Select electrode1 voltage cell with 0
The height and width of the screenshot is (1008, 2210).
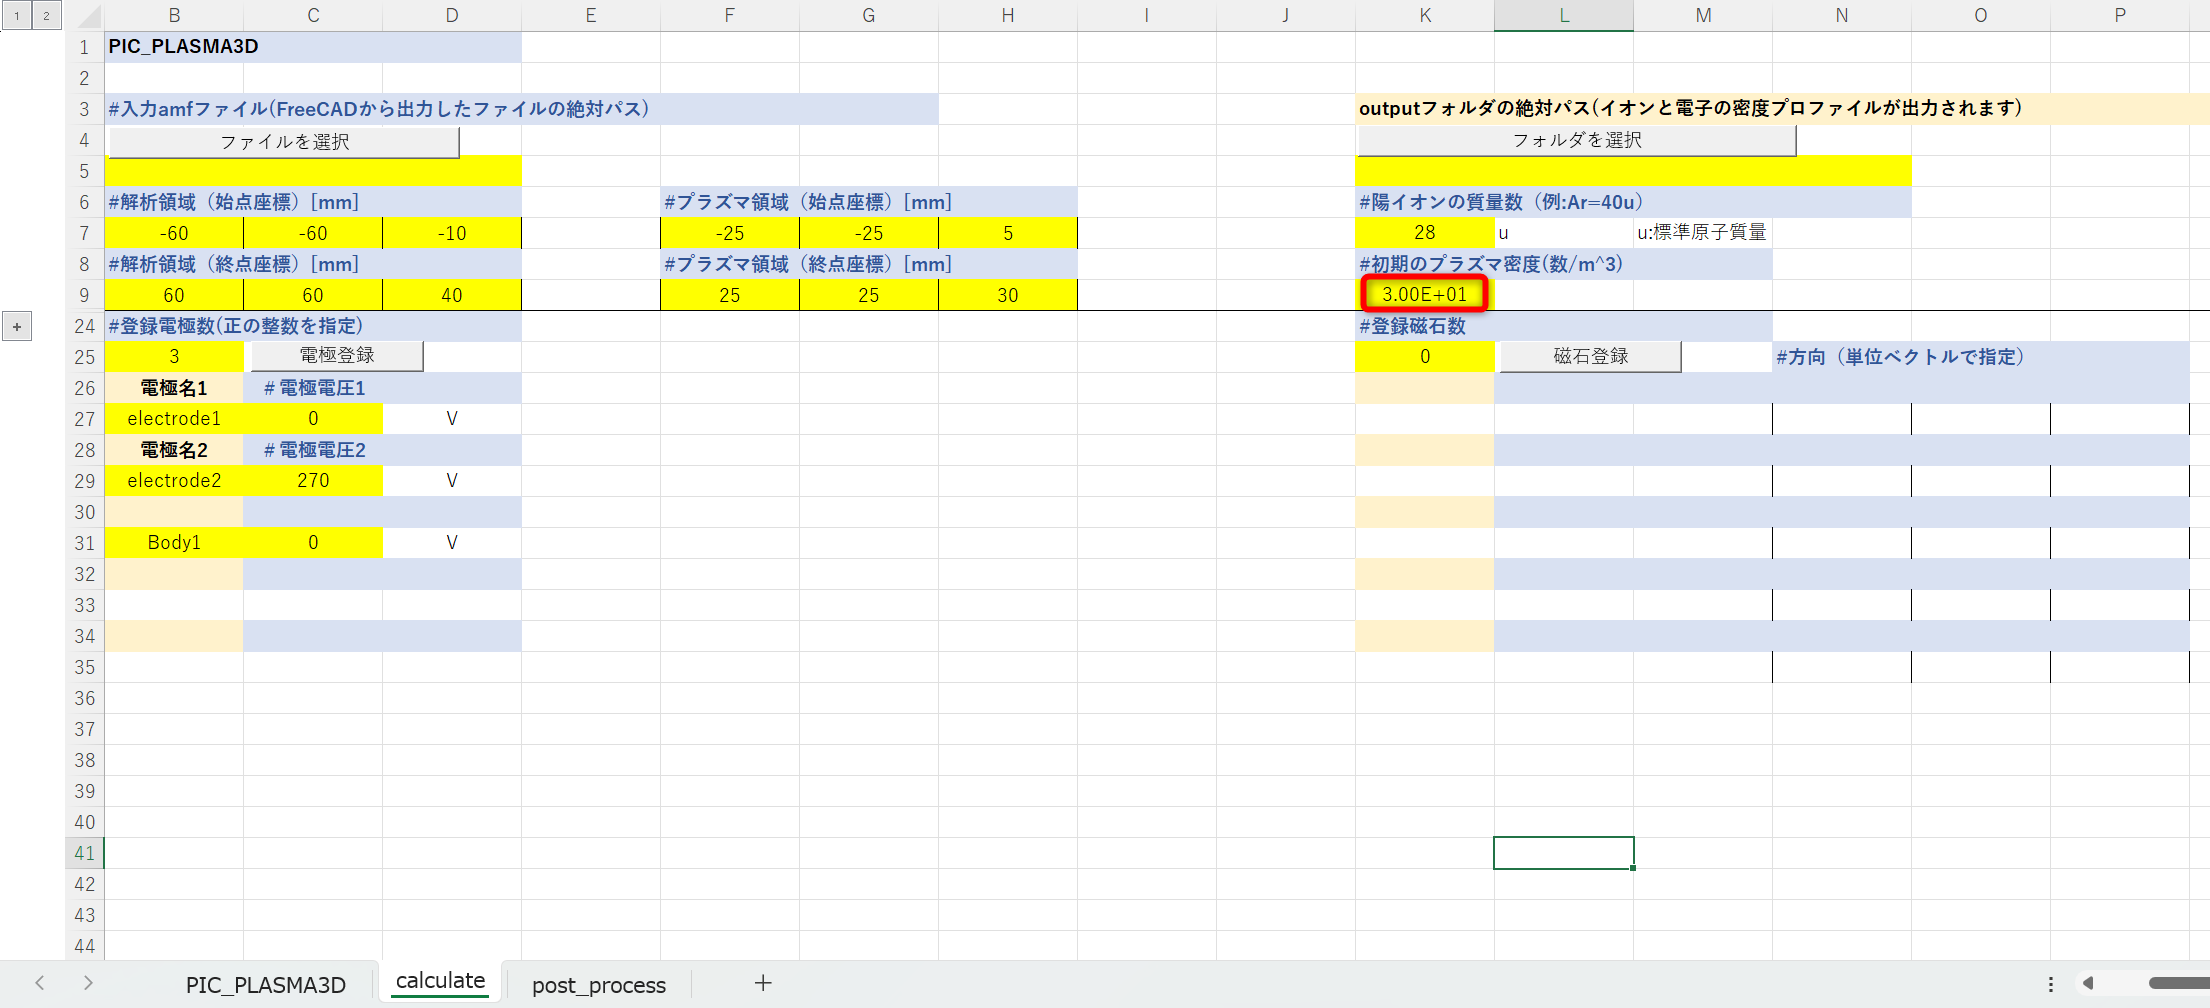[x=313, y=419]
